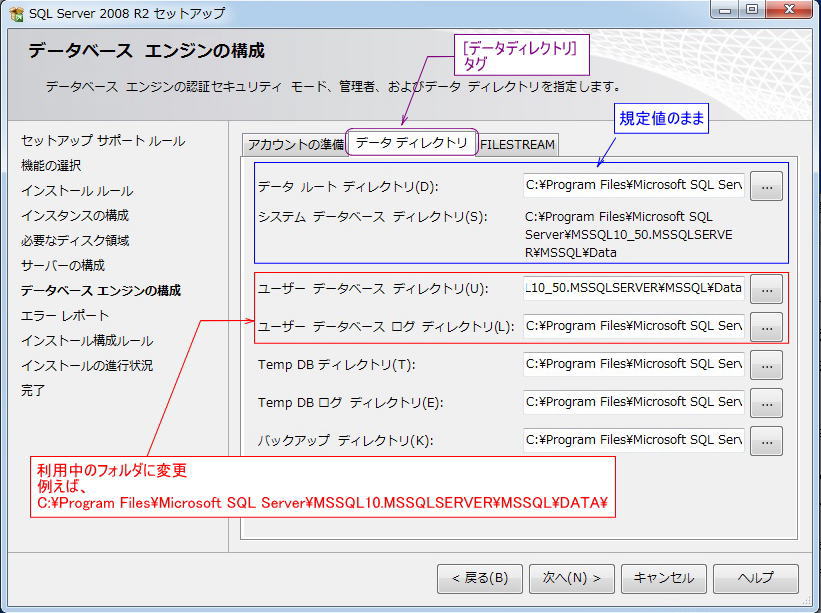Open help with the ヘルプ button

click(756, 578)
